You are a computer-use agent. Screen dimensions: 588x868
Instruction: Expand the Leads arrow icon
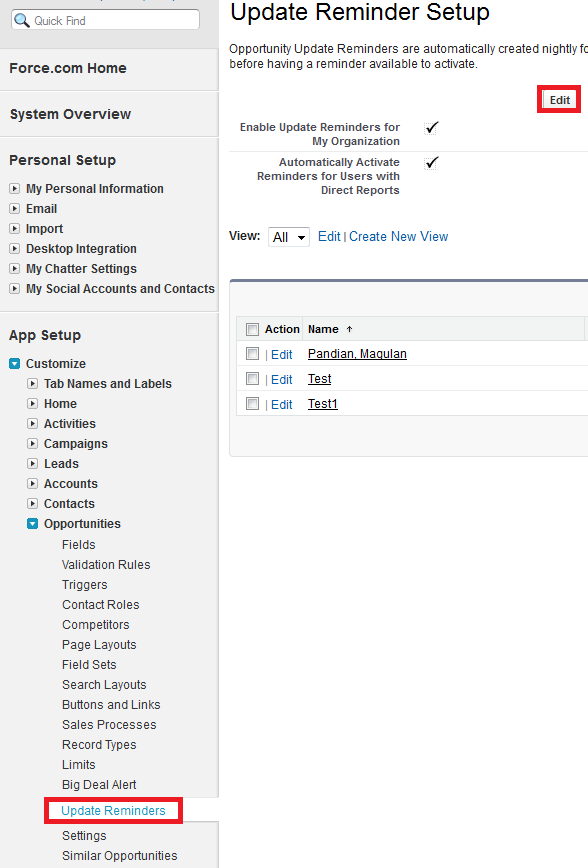click(x=33, y=464)
